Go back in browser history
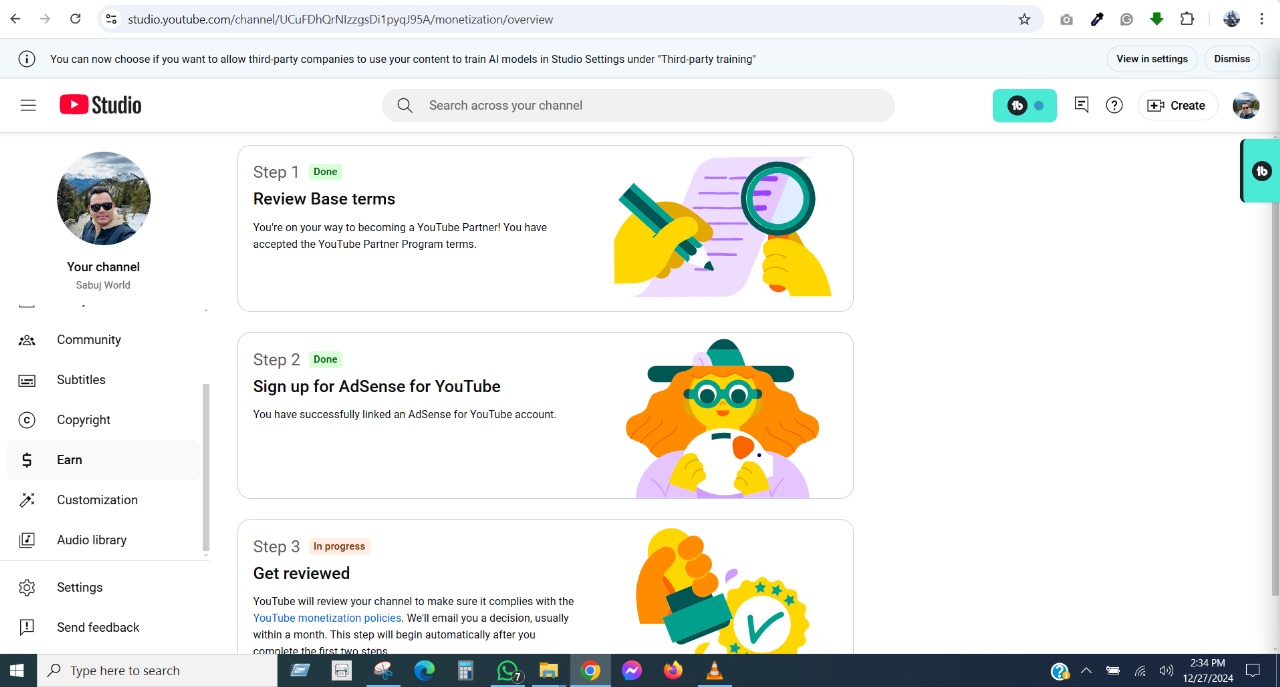 point(15,19)
